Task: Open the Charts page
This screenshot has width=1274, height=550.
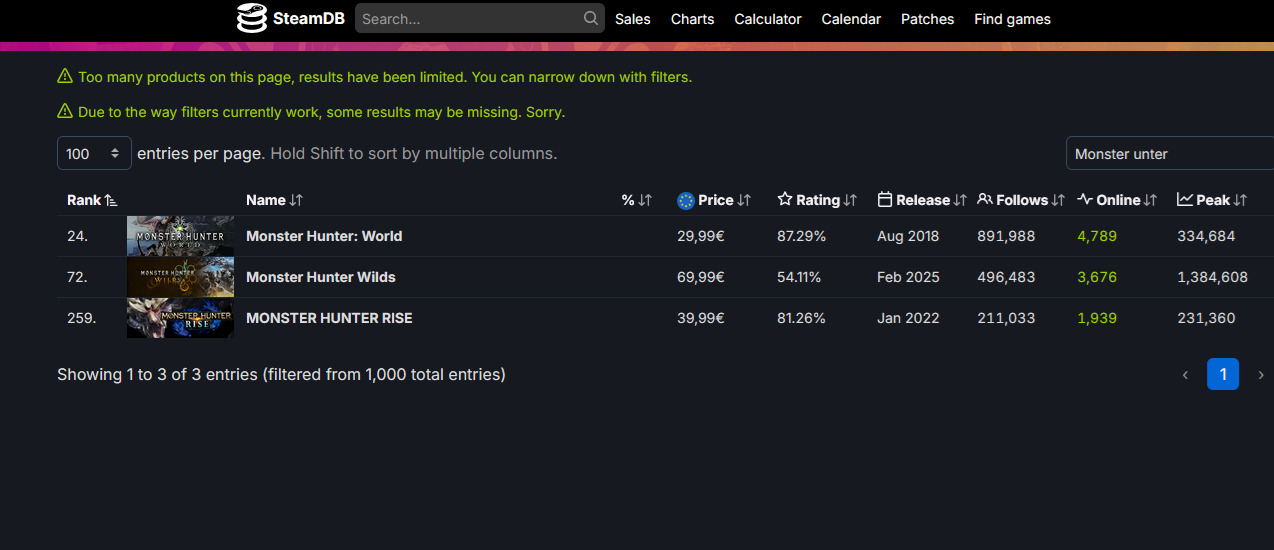Action: pyautogui.click(x=693, y=19)
